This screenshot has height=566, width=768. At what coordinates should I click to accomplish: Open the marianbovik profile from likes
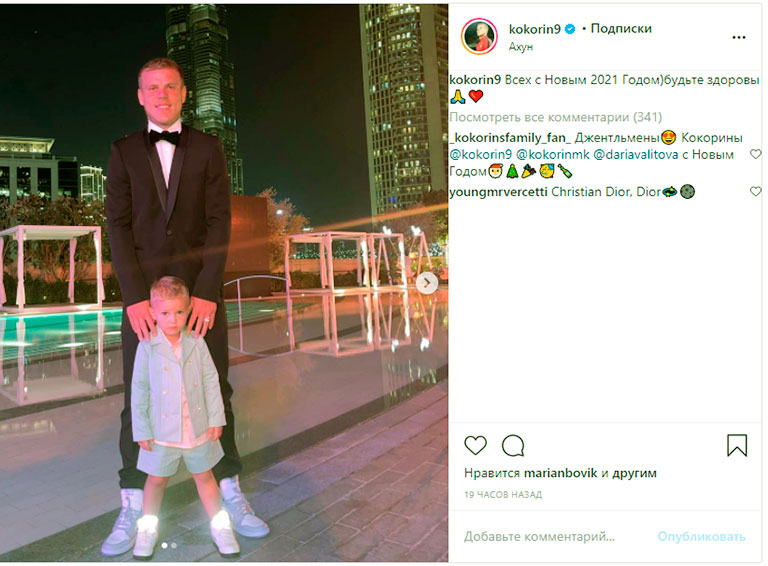560,473
